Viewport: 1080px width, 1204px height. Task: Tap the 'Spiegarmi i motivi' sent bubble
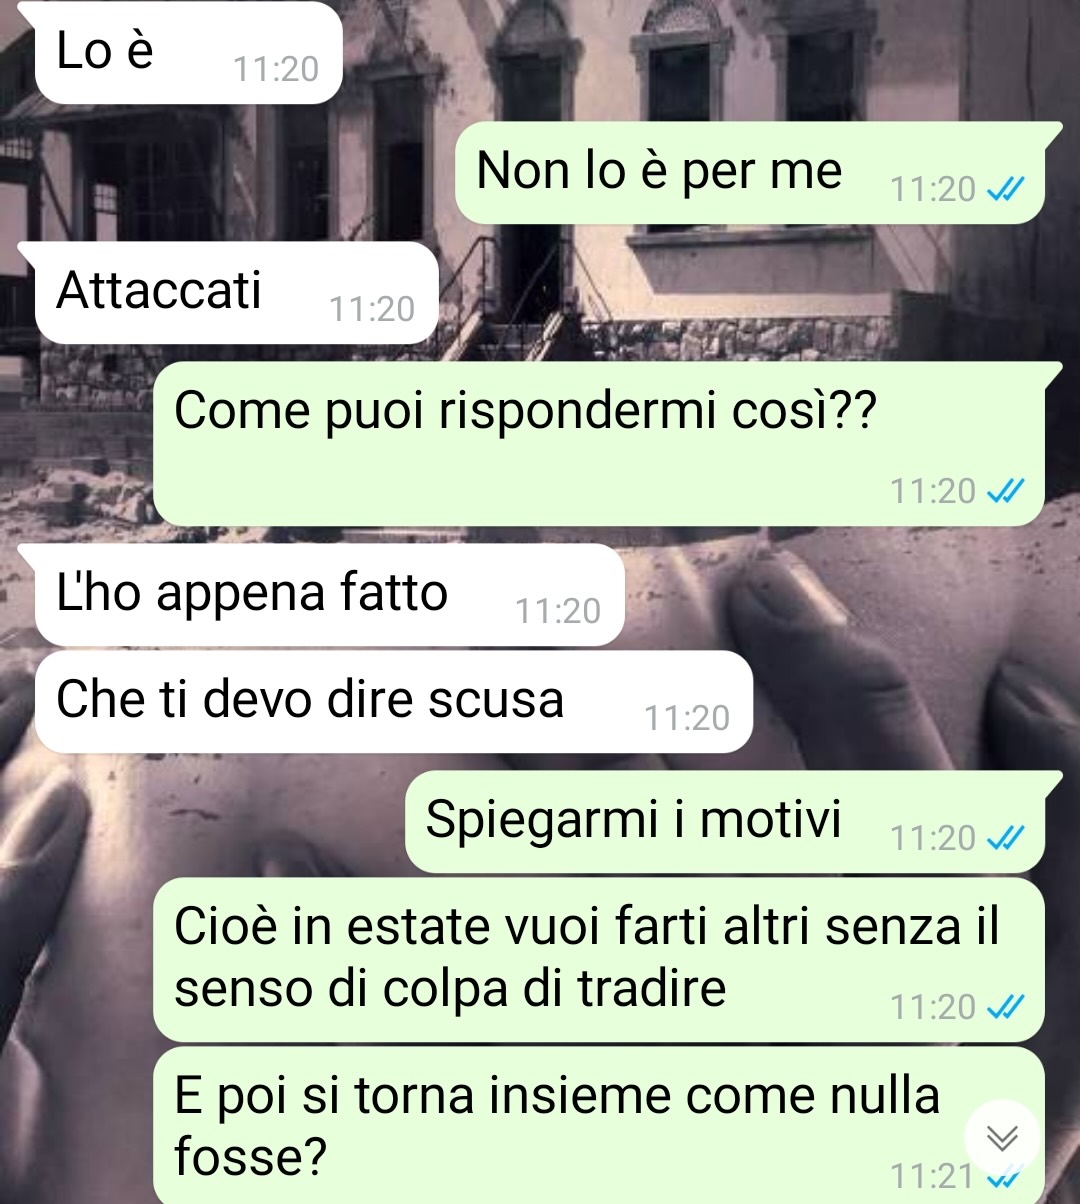tap(725, 821)
